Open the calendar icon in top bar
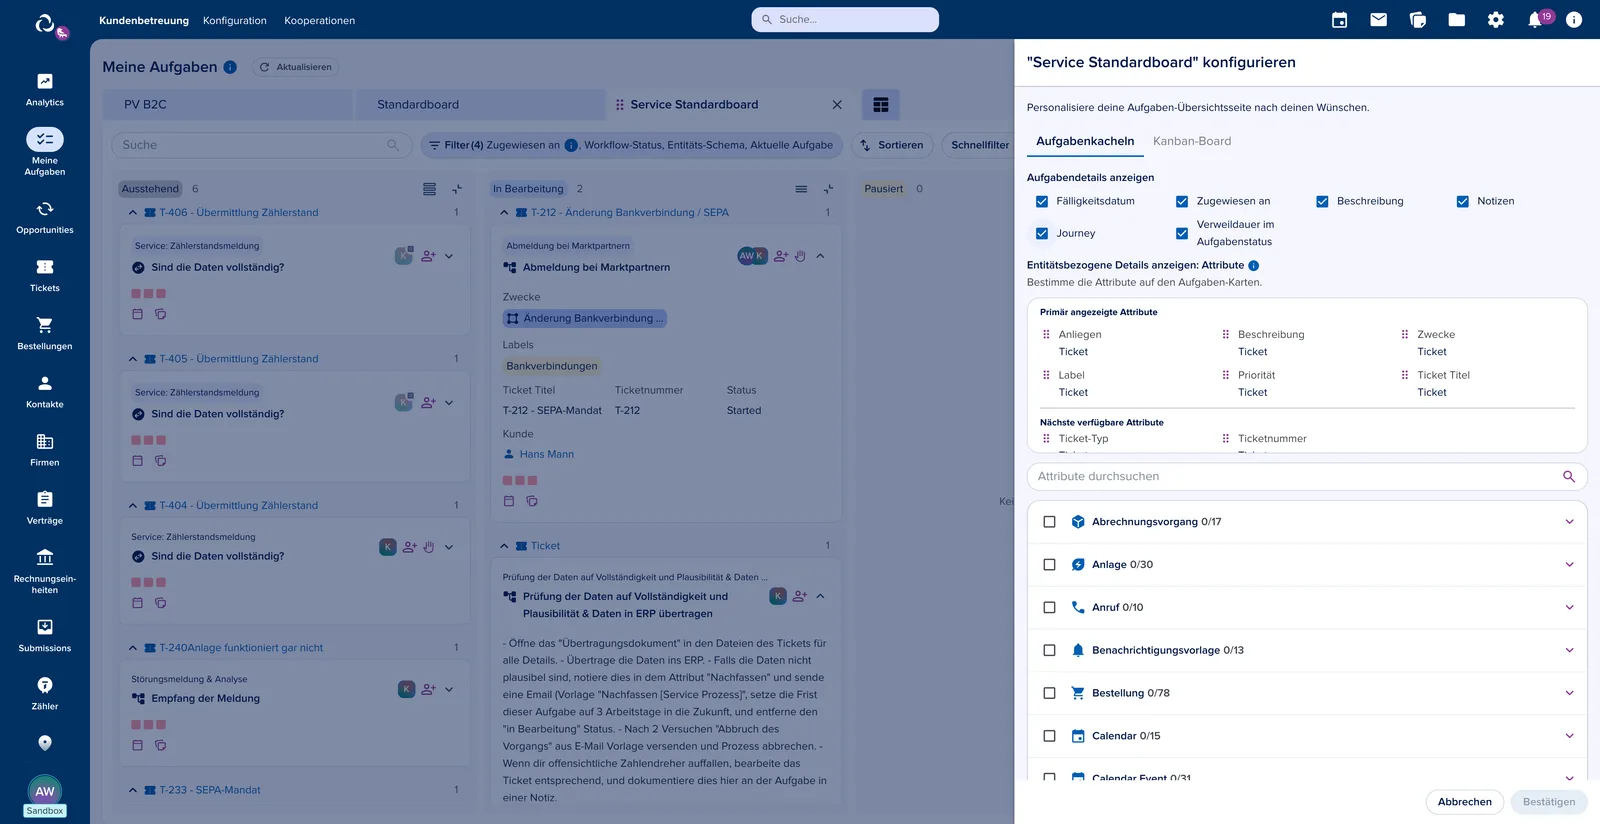Screen dimensions: 1600x824 1339,20
